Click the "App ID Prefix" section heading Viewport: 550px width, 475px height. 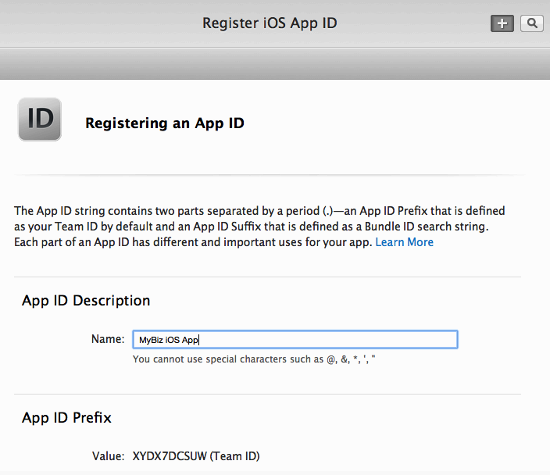click(x=67, y=418)
